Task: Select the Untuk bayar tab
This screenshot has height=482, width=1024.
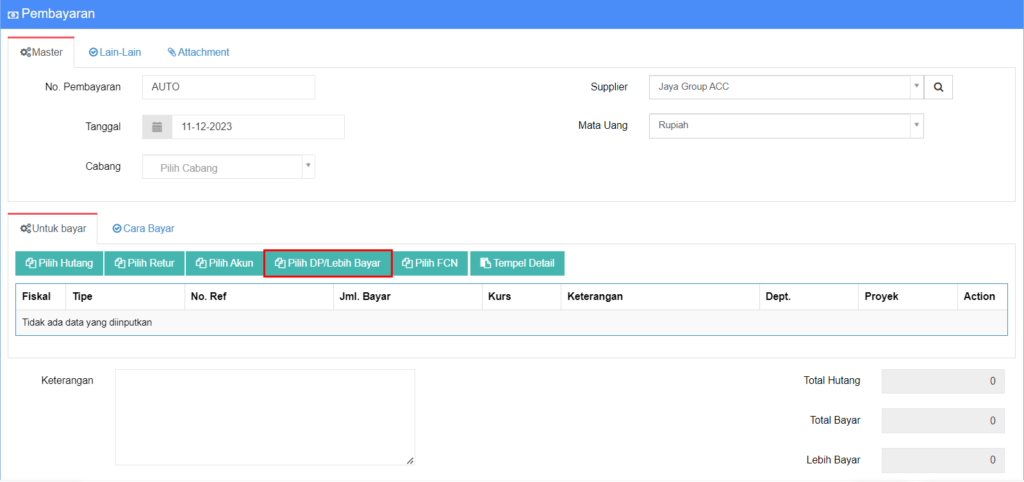Action: coord(53,228)
